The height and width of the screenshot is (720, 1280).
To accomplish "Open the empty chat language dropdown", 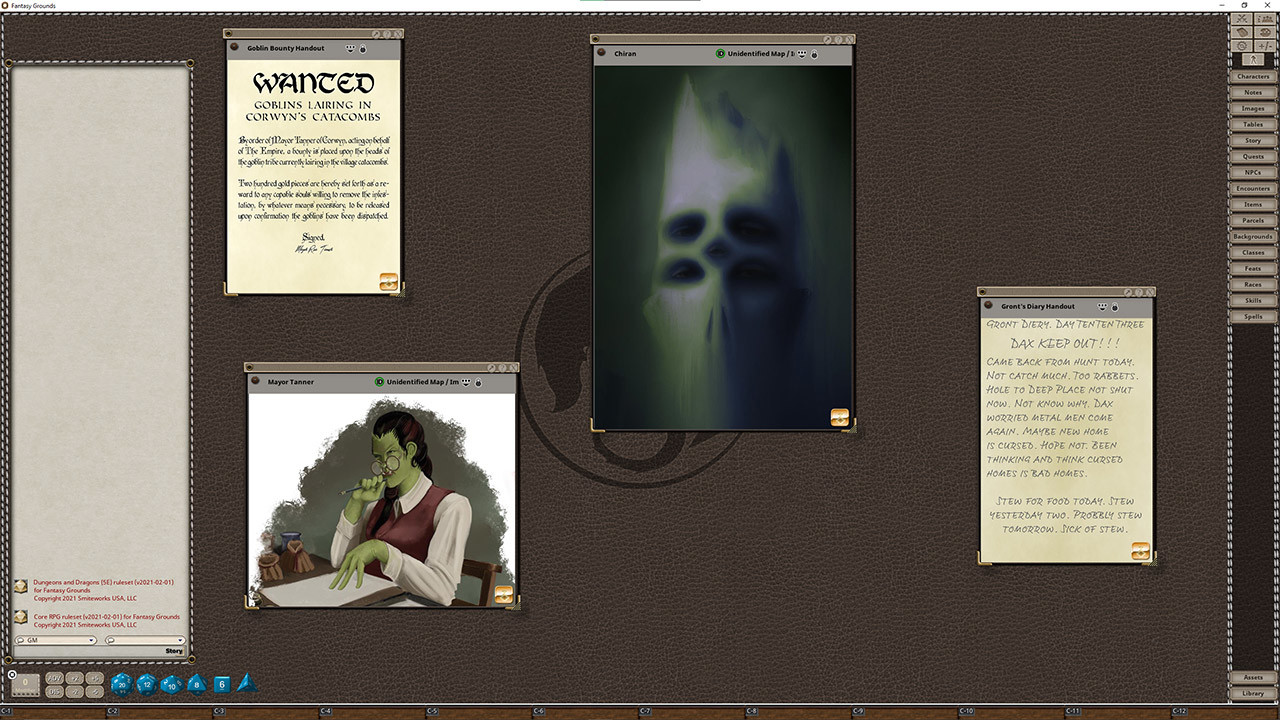I will point(145,640).
